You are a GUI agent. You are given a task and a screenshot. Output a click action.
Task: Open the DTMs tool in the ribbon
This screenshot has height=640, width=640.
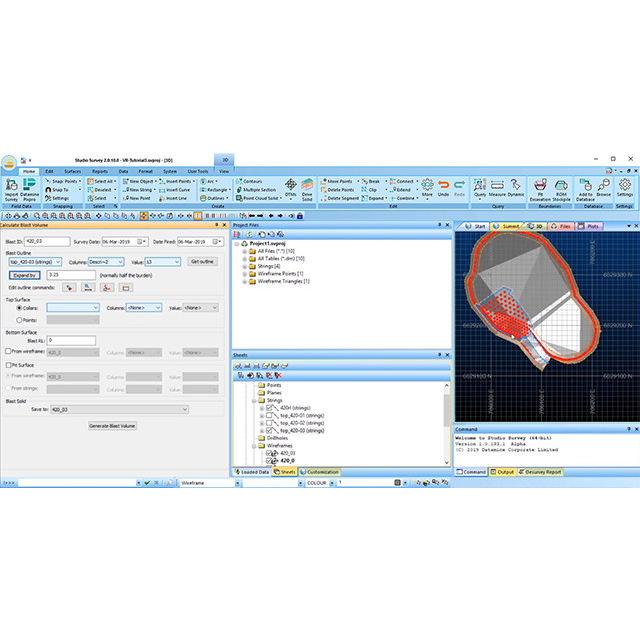(290, 187)
